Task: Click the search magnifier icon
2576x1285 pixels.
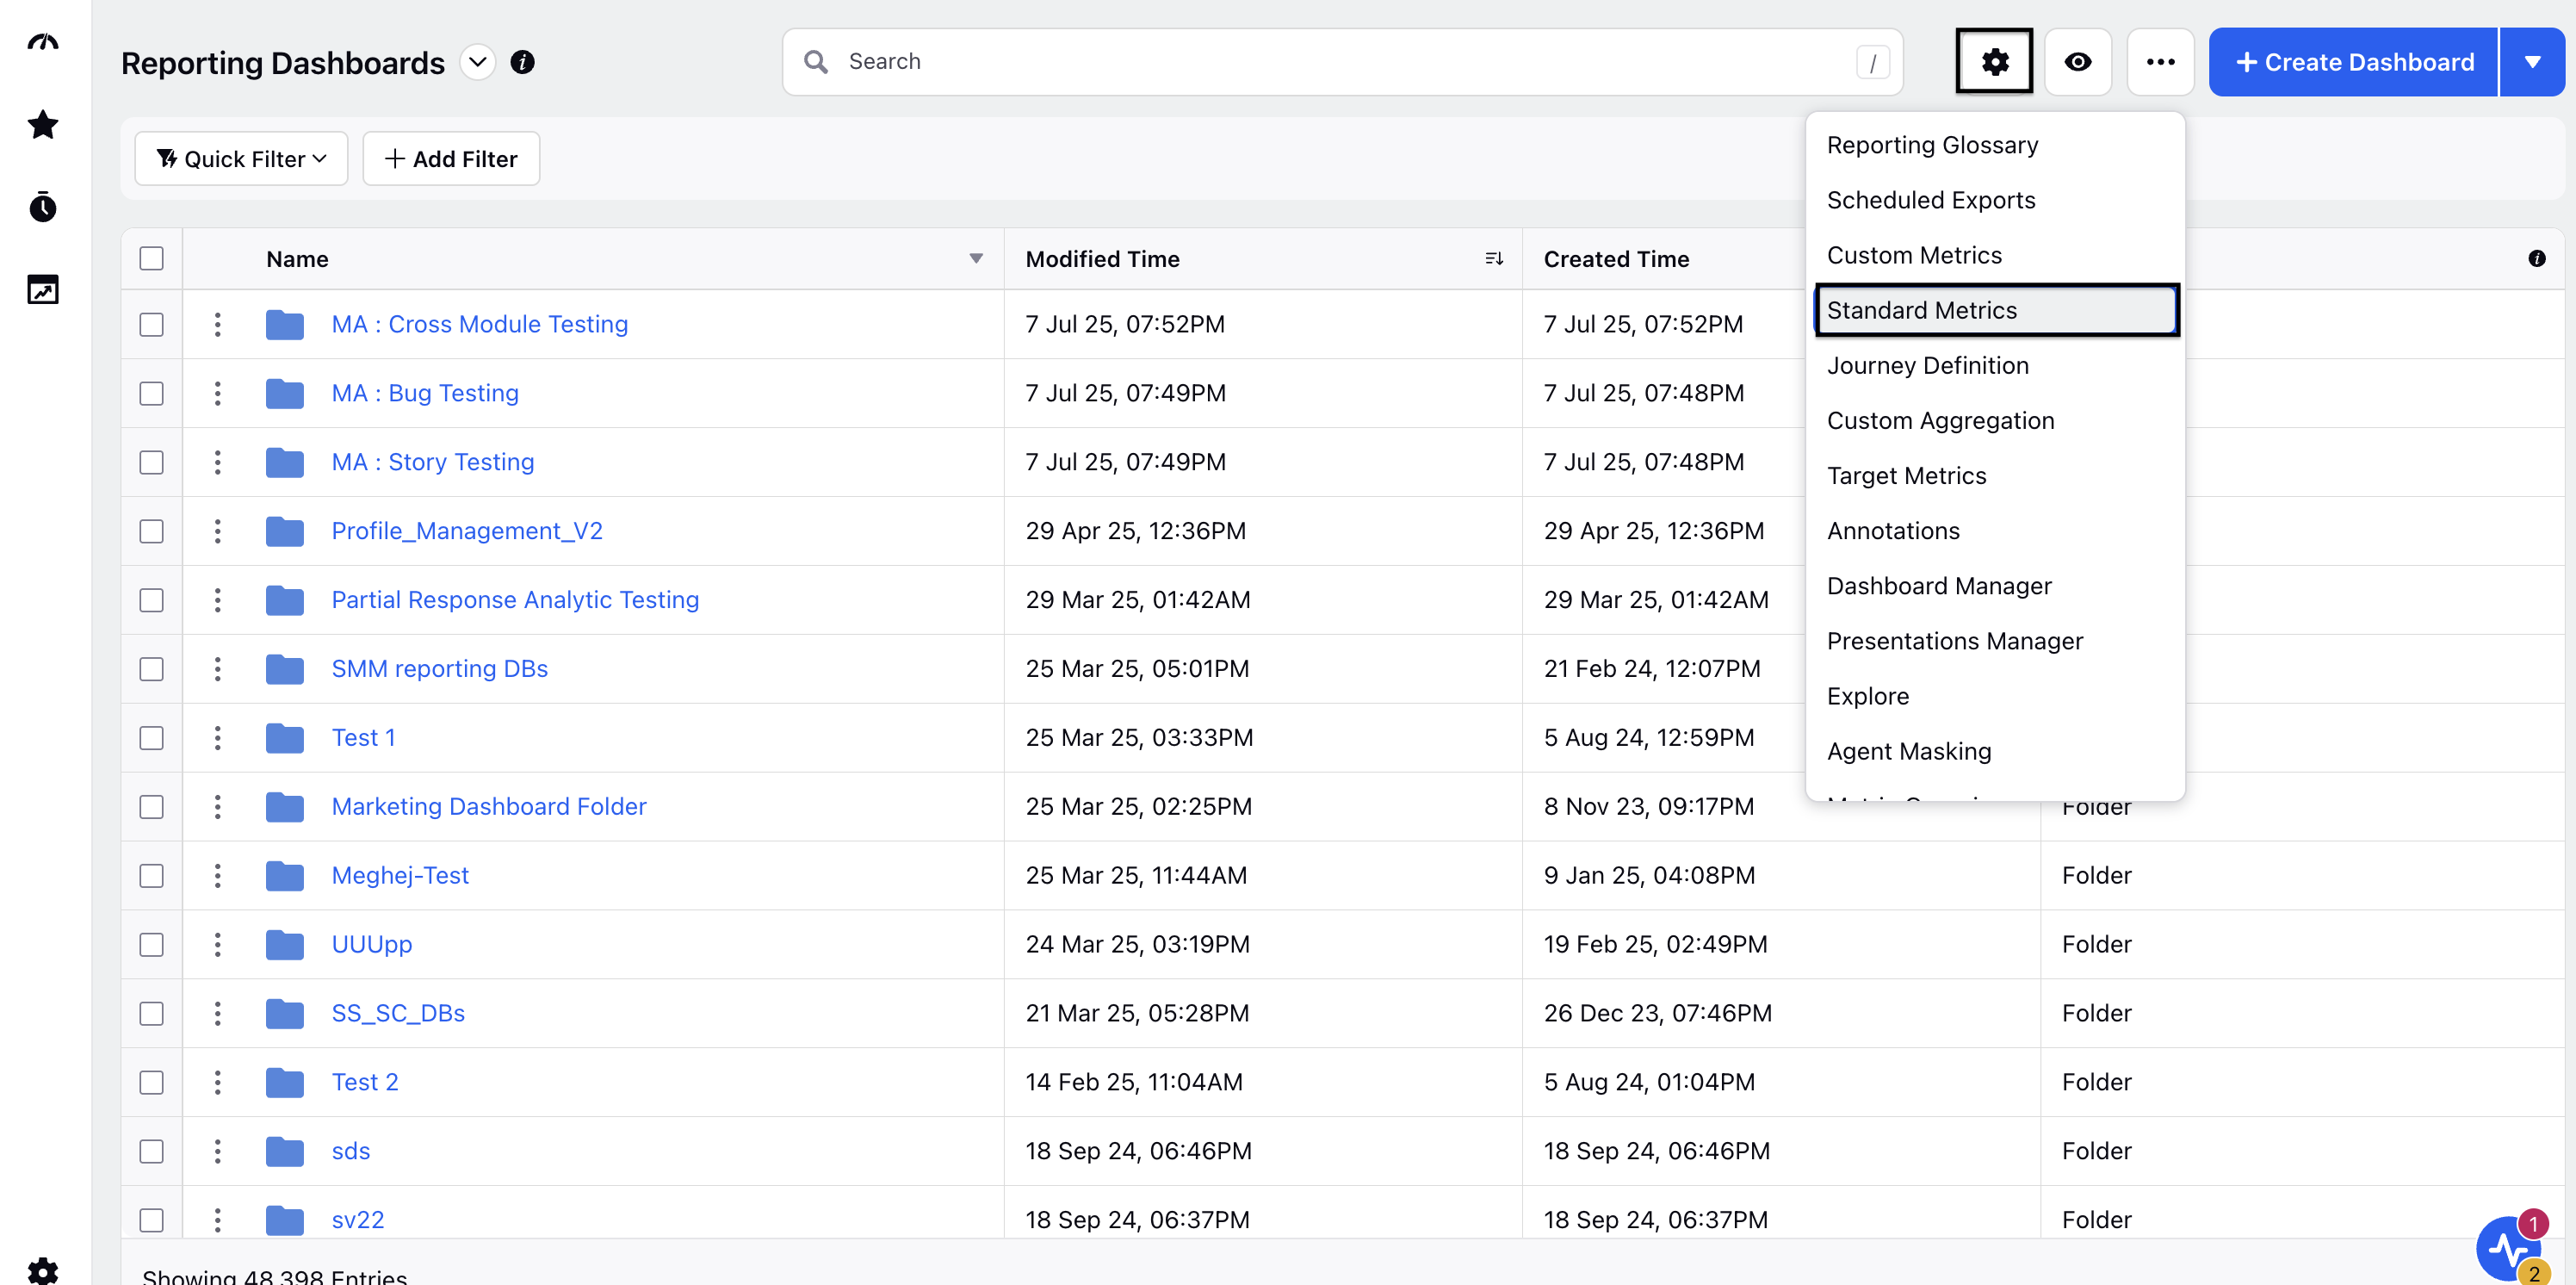Action: pos(816,62)
